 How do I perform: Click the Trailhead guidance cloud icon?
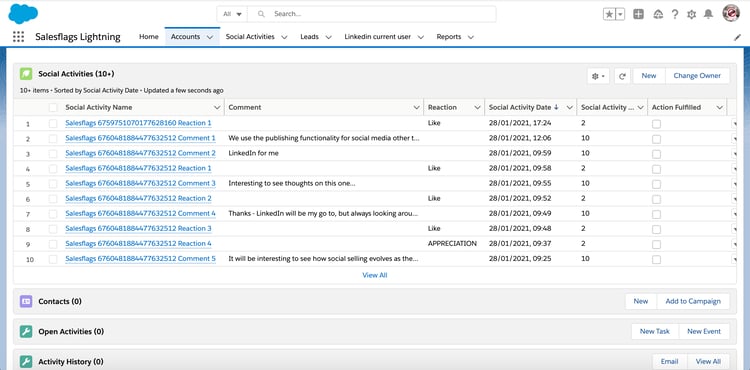tap(658, 14)
